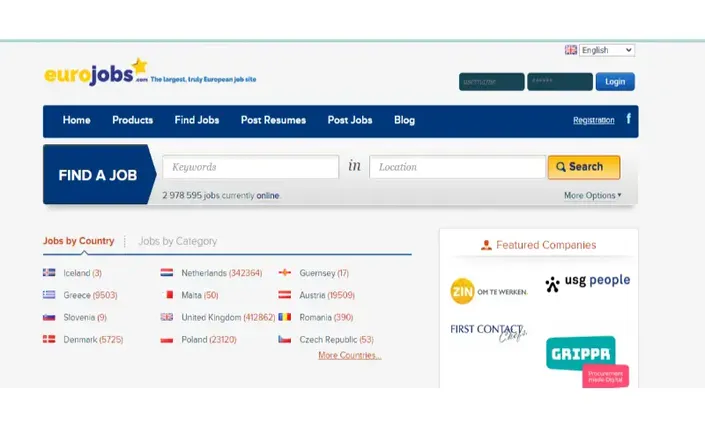Focus the password input field
Screen dimensions: 705x427
560,81
